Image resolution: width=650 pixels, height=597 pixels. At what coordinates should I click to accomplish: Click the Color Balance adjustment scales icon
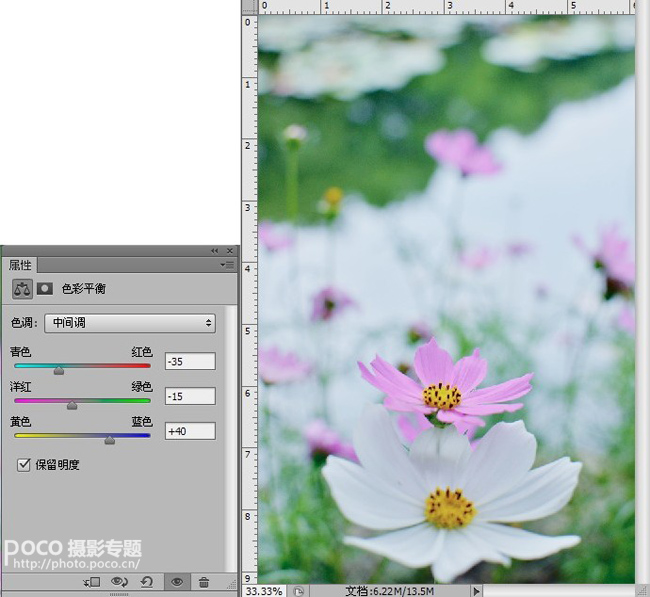pos(22,289)
